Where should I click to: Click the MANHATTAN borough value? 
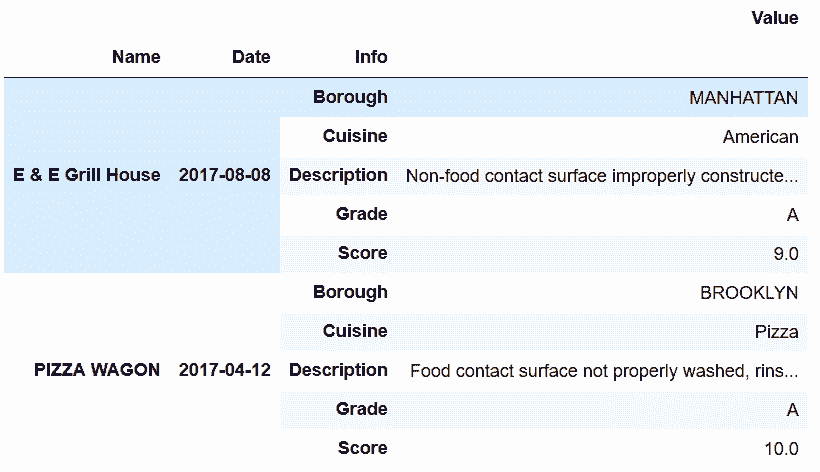[x=743, y=98]
